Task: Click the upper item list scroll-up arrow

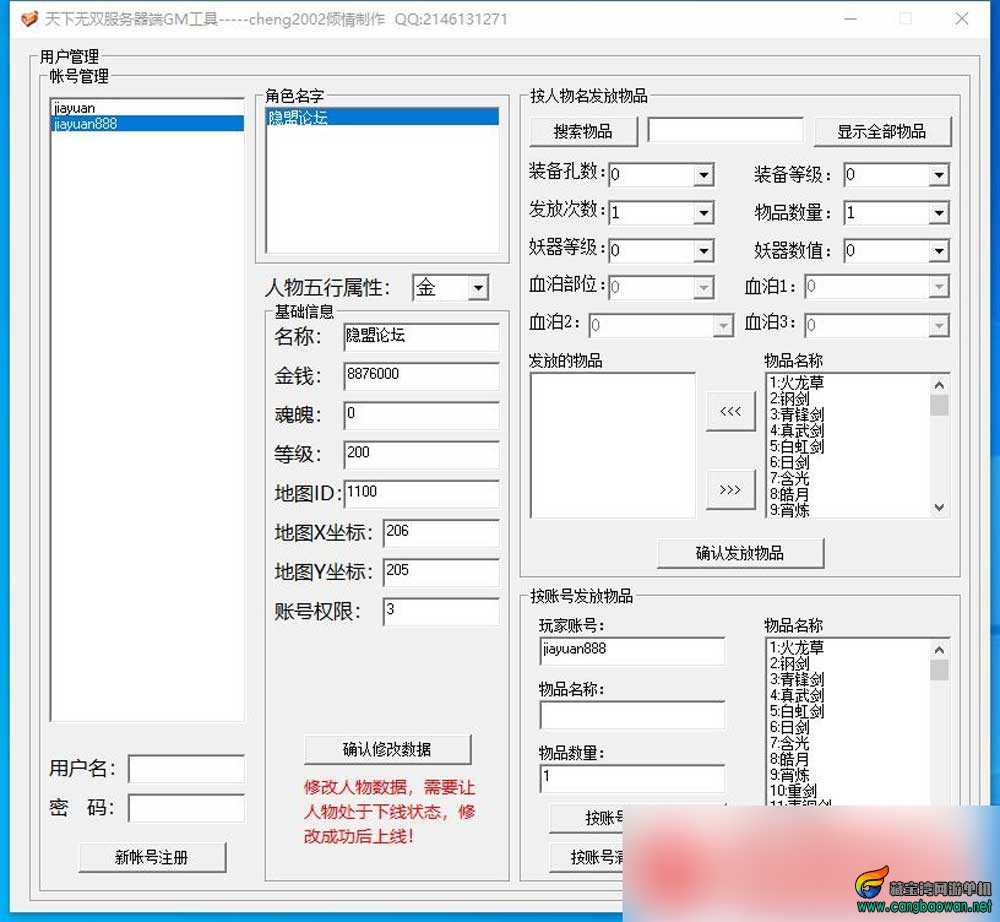Action: click(939, 384)
